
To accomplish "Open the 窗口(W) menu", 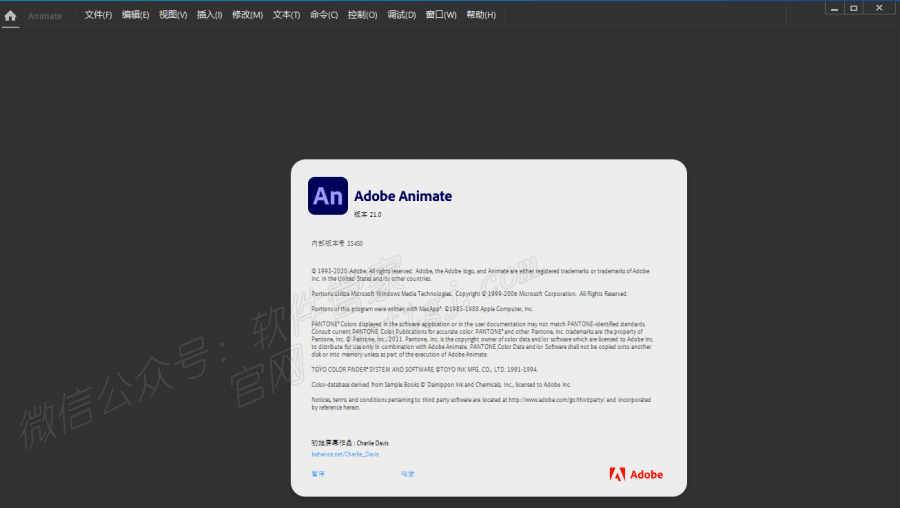I will tap(441, 15).
